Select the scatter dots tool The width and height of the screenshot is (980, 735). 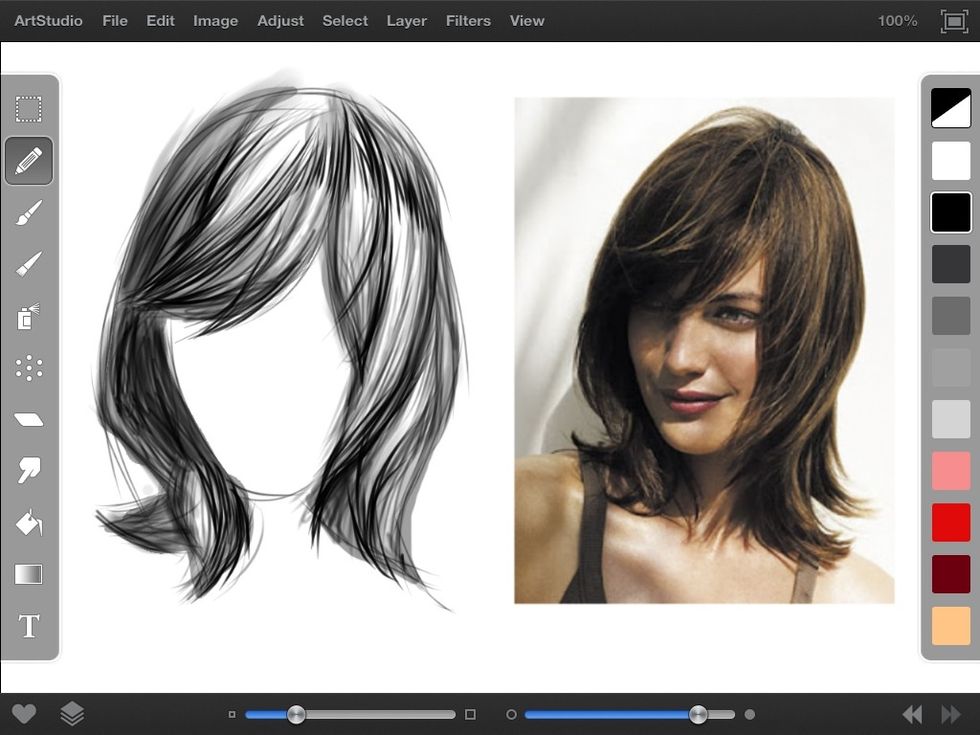[29, 368]
